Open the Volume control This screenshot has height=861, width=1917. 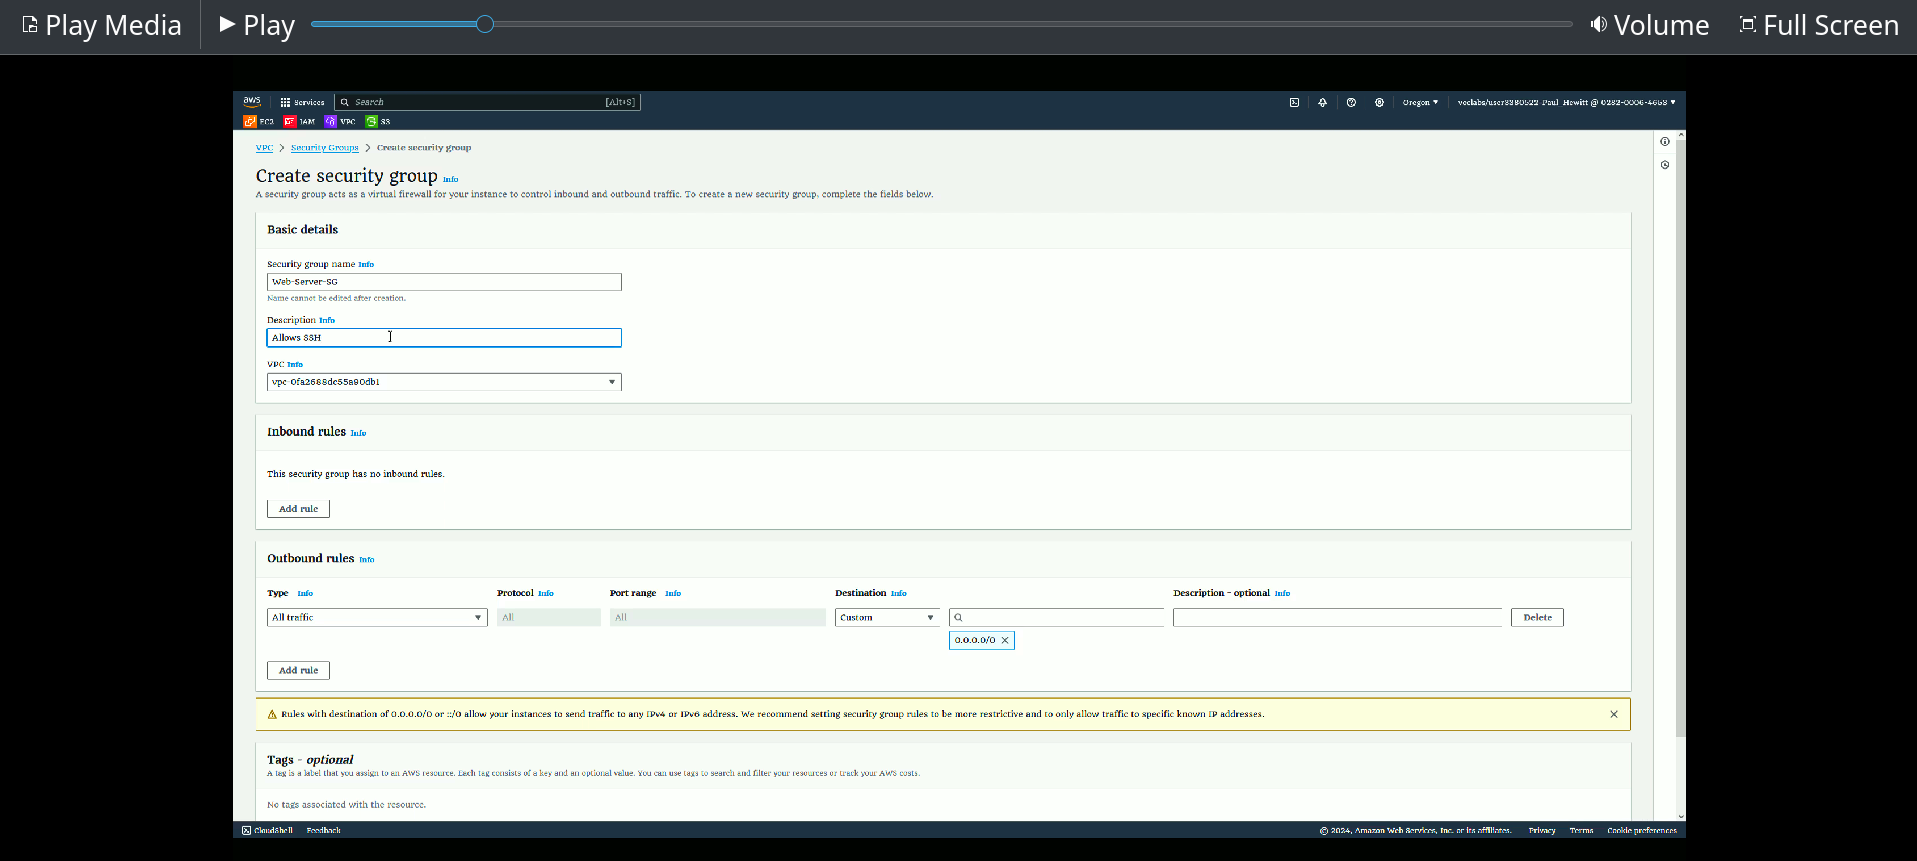pos(1650,25)
